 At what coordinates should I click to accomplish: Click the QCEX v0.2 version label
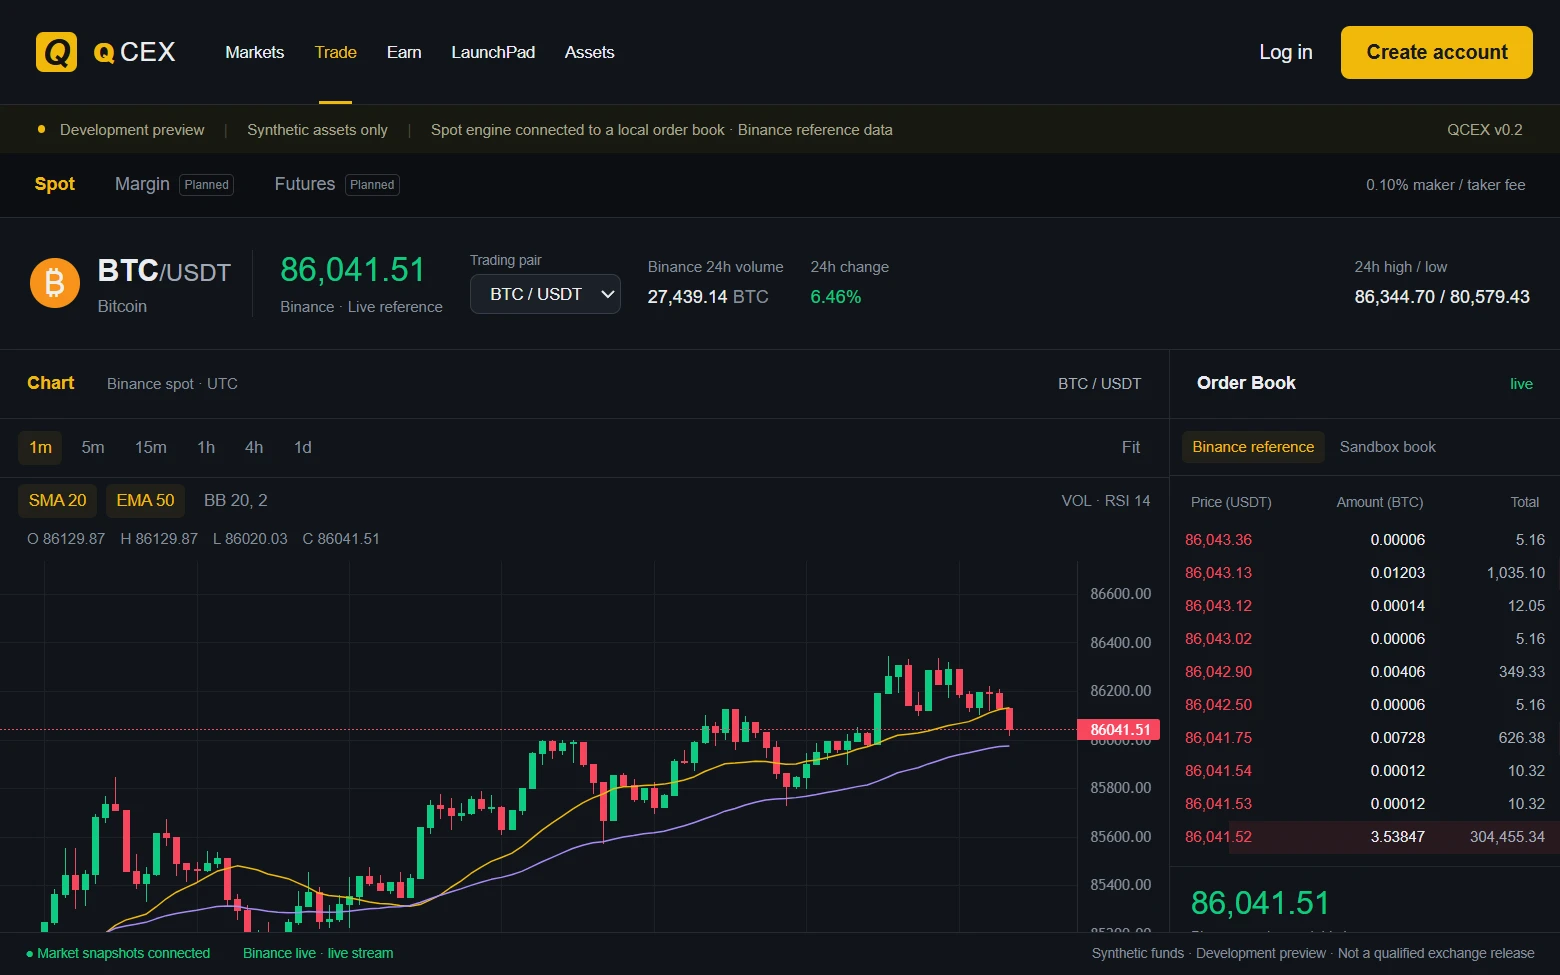(x=1485, y=130)
